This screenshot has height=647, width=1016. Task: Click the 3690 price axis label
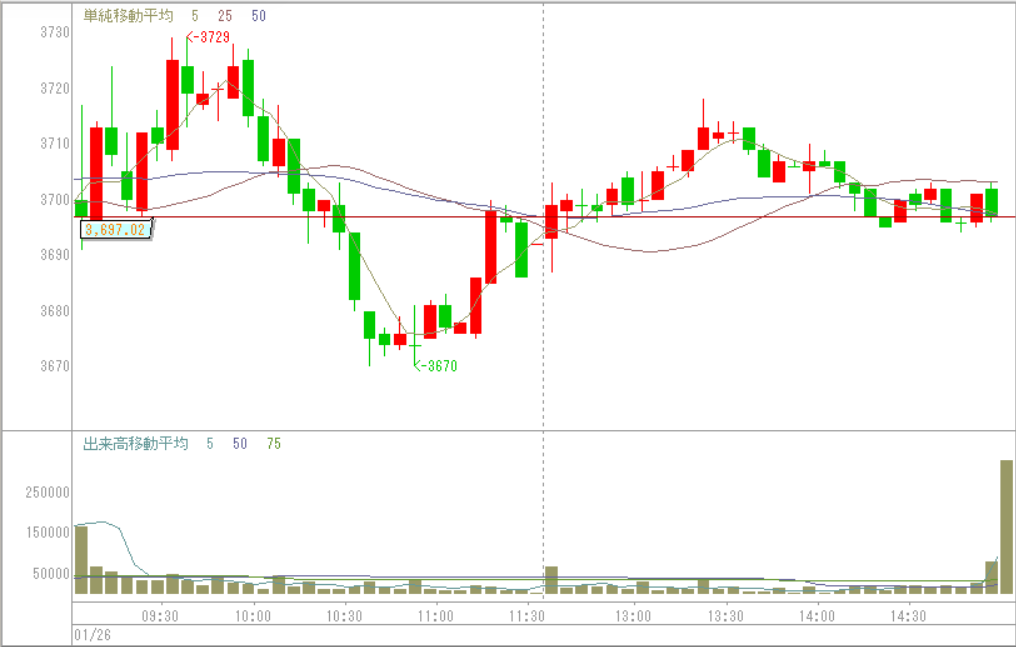55,255
